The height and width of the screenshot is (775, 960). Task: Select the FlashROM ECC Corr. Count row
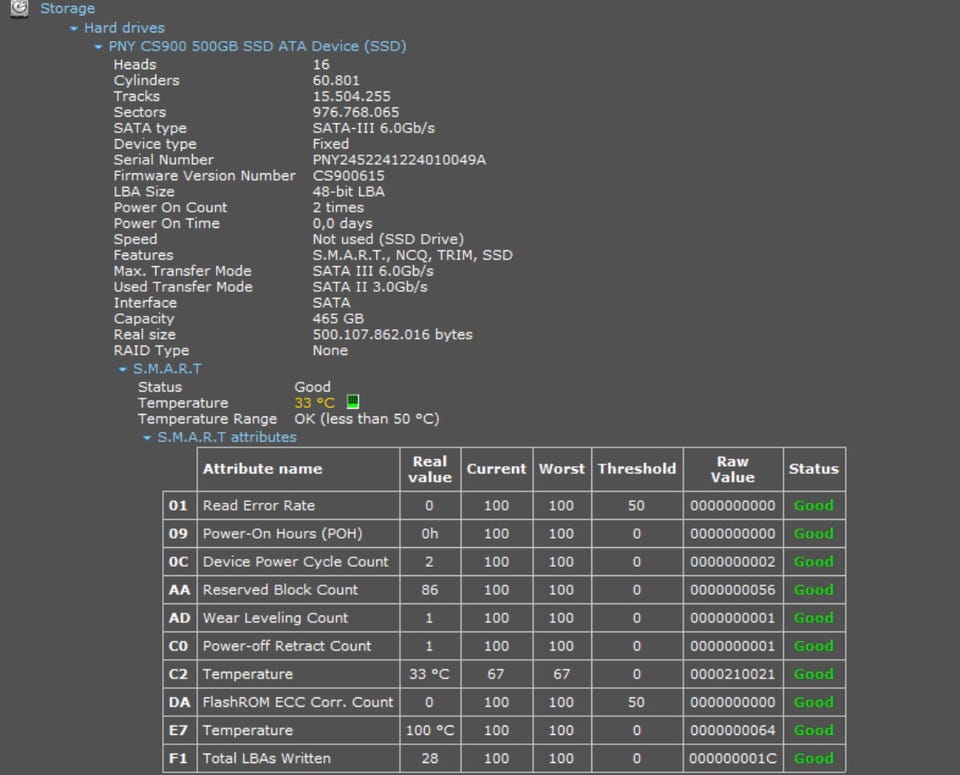(298, 702)
